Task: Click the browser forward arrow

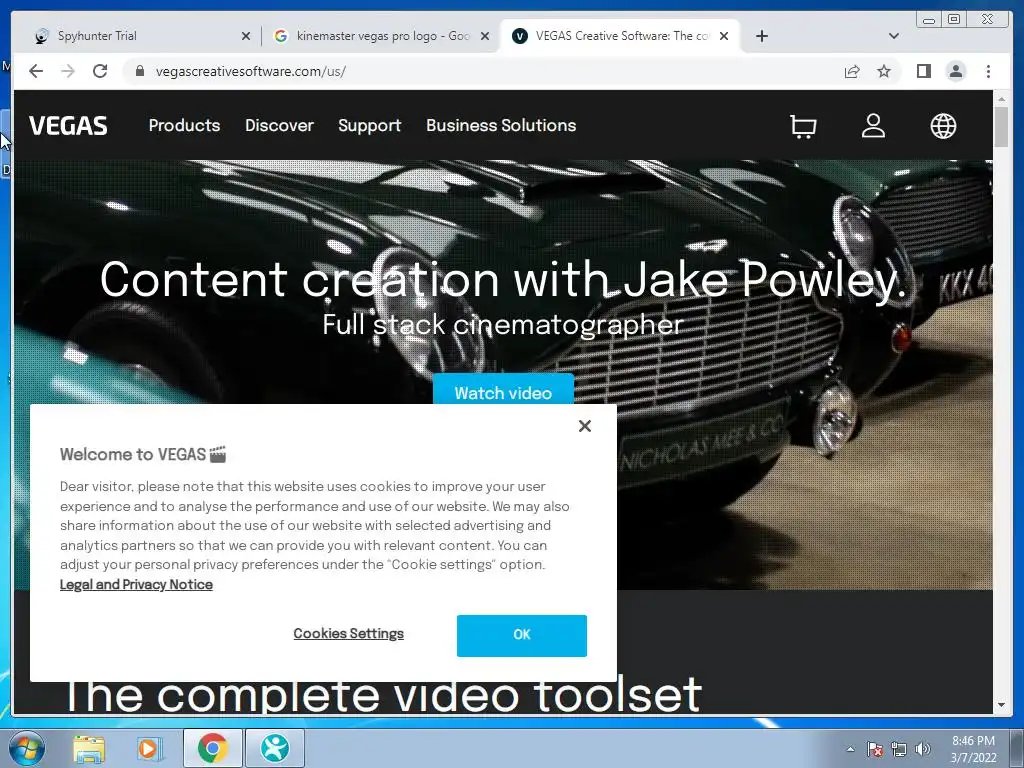Action: tap(68, 71)
